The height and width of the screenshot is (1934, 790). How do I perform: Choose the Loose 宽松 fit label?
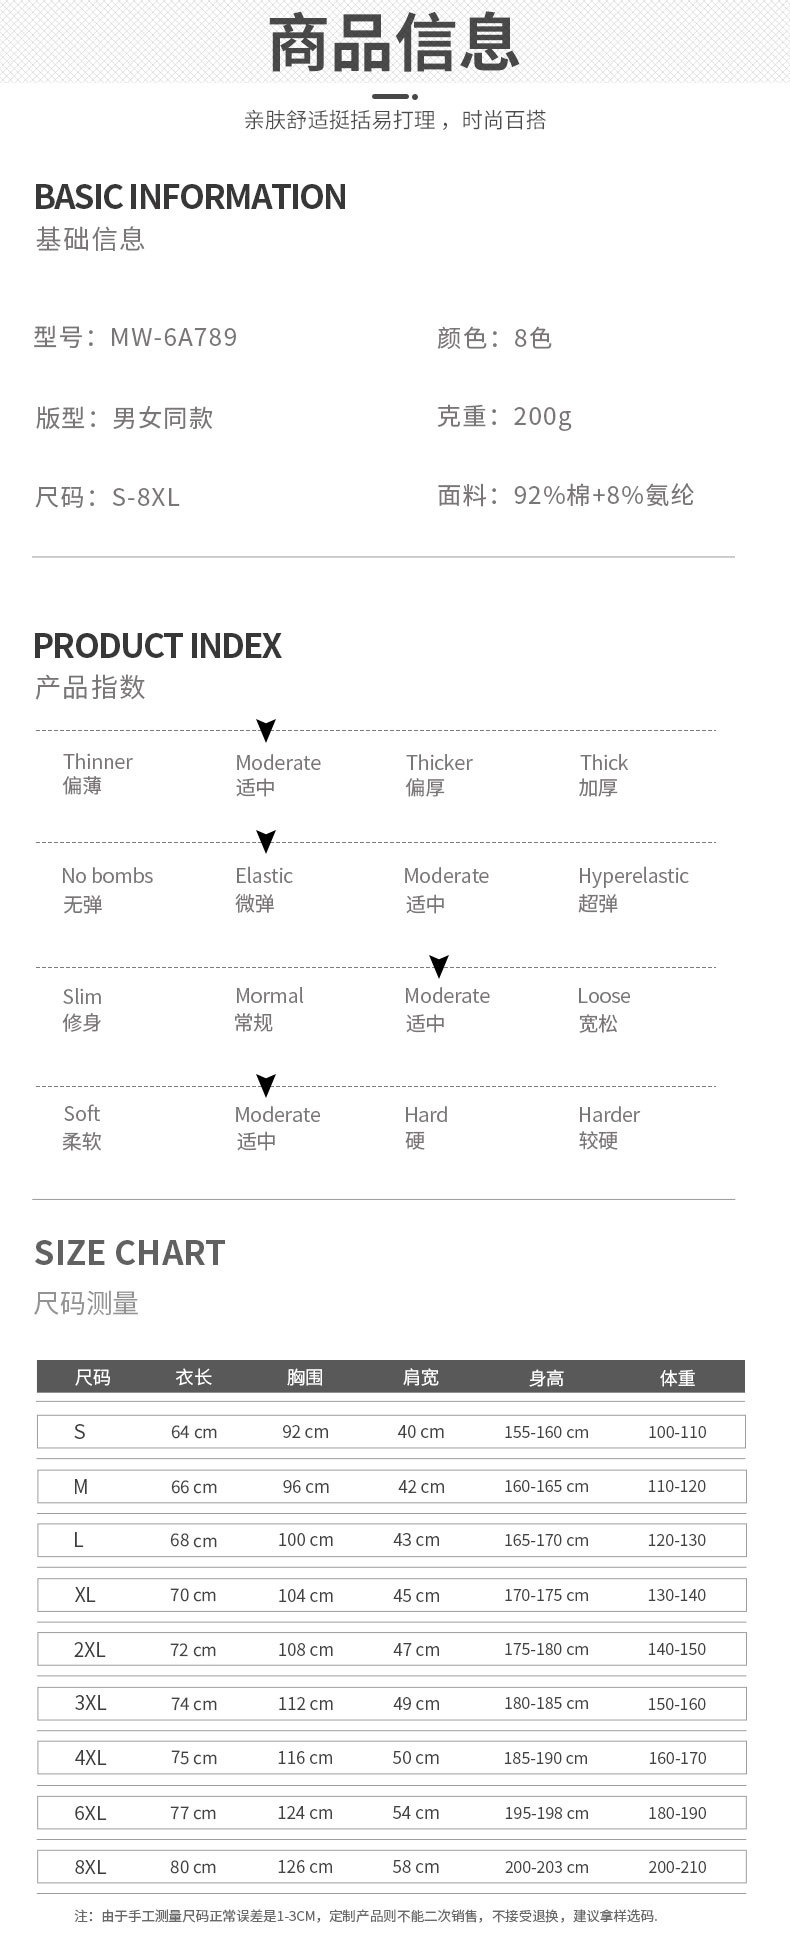603,1008
